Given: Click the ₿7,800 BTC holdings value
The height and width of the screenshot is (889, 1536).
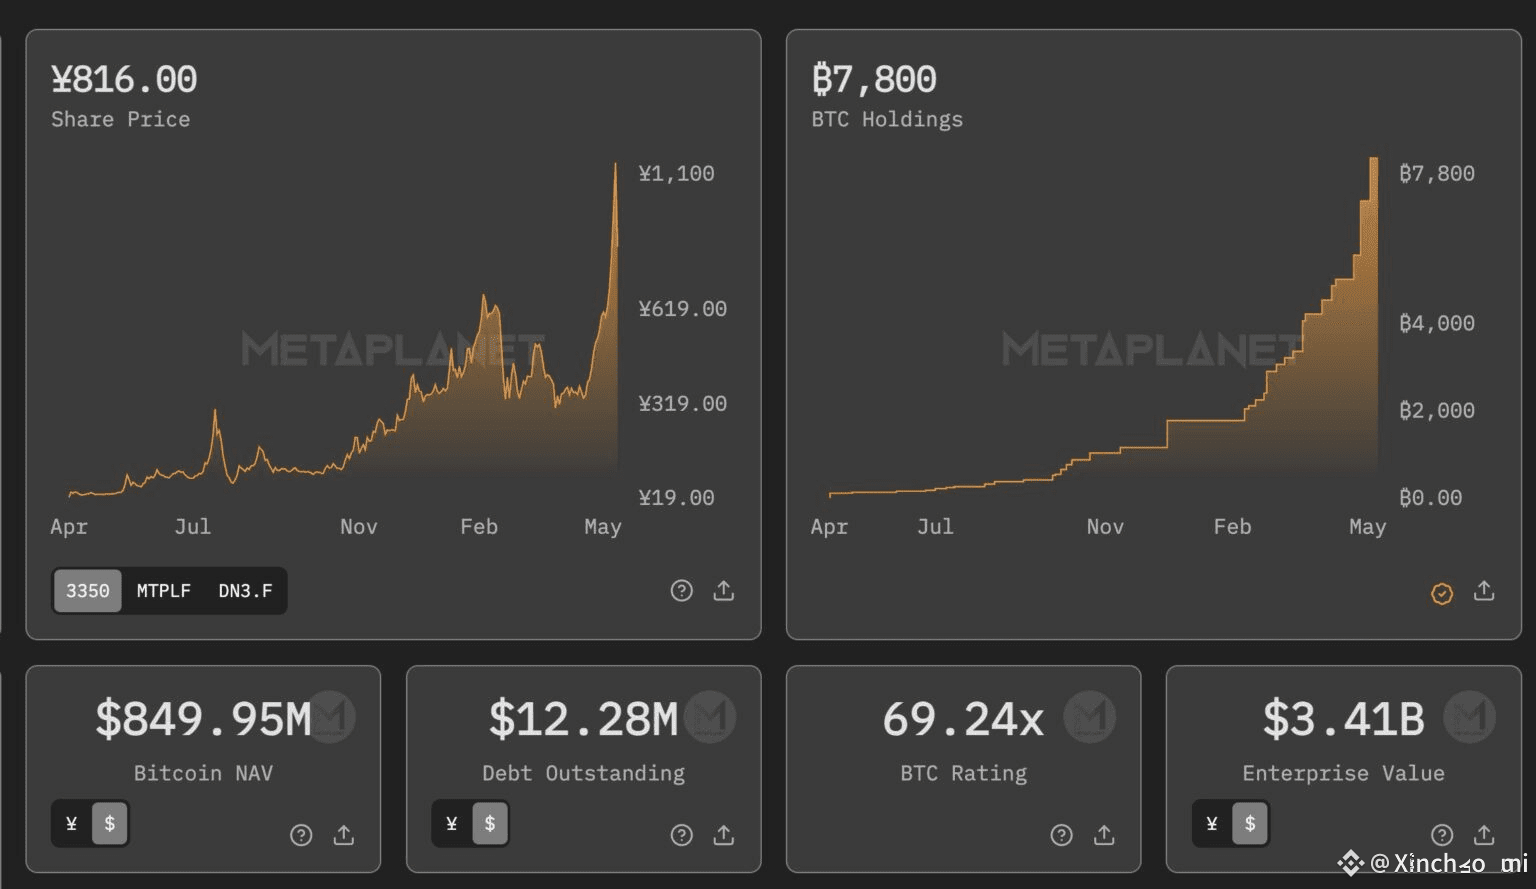Looking at the screenshot, I should tap(874, 79).
